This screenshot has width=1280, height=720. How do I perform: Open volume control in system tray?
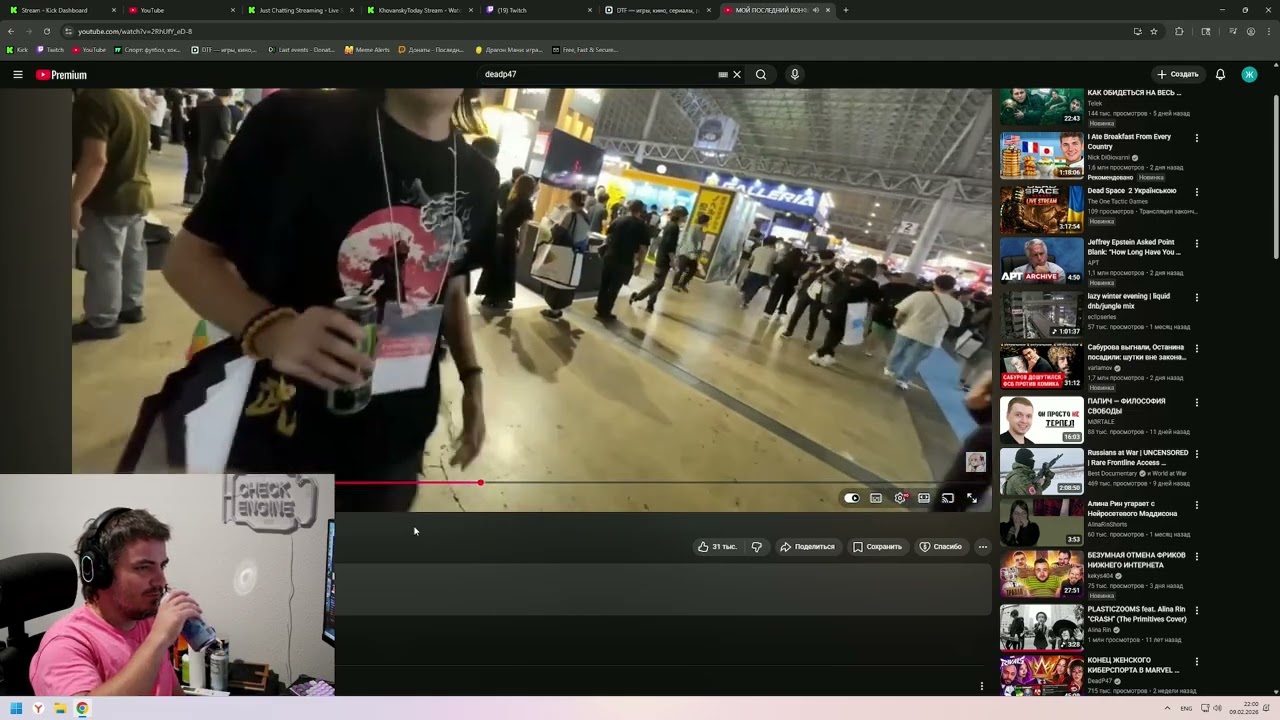(1217, 708)
